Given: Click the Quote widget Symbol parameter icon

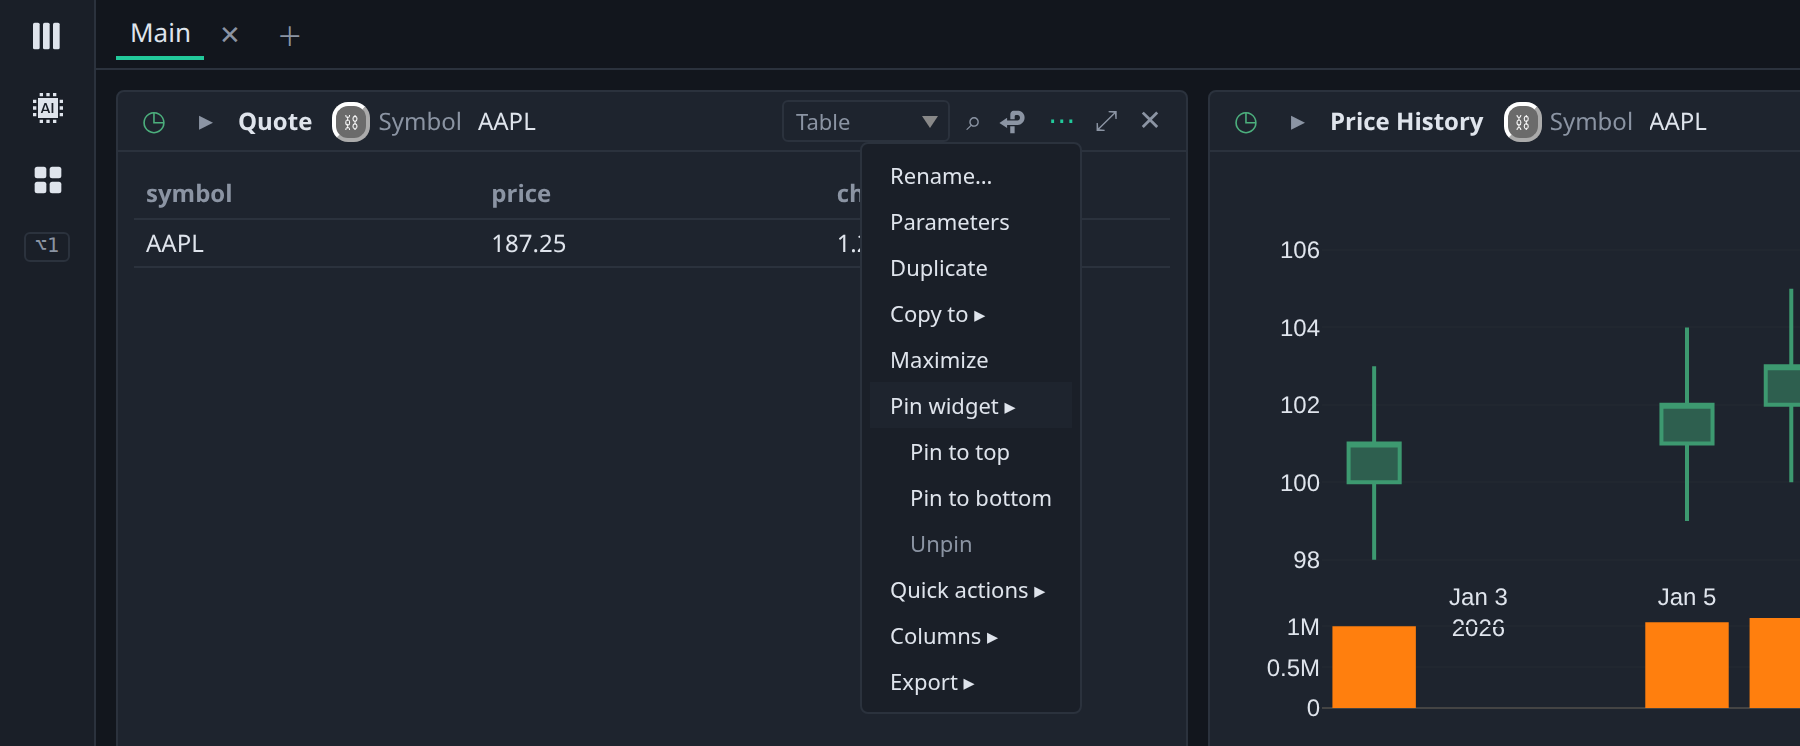Looking at the screenshot, I should click(x=350, y=122).
